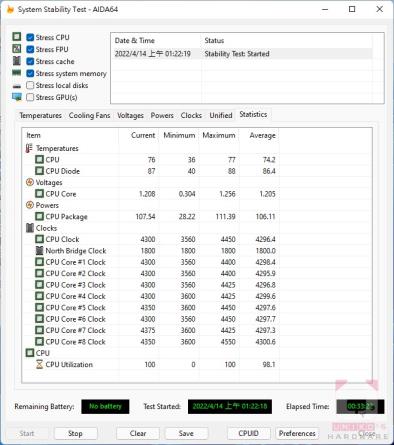Select the Statistics tab
This screenshot has height=445, width=394.
(253, 114)
